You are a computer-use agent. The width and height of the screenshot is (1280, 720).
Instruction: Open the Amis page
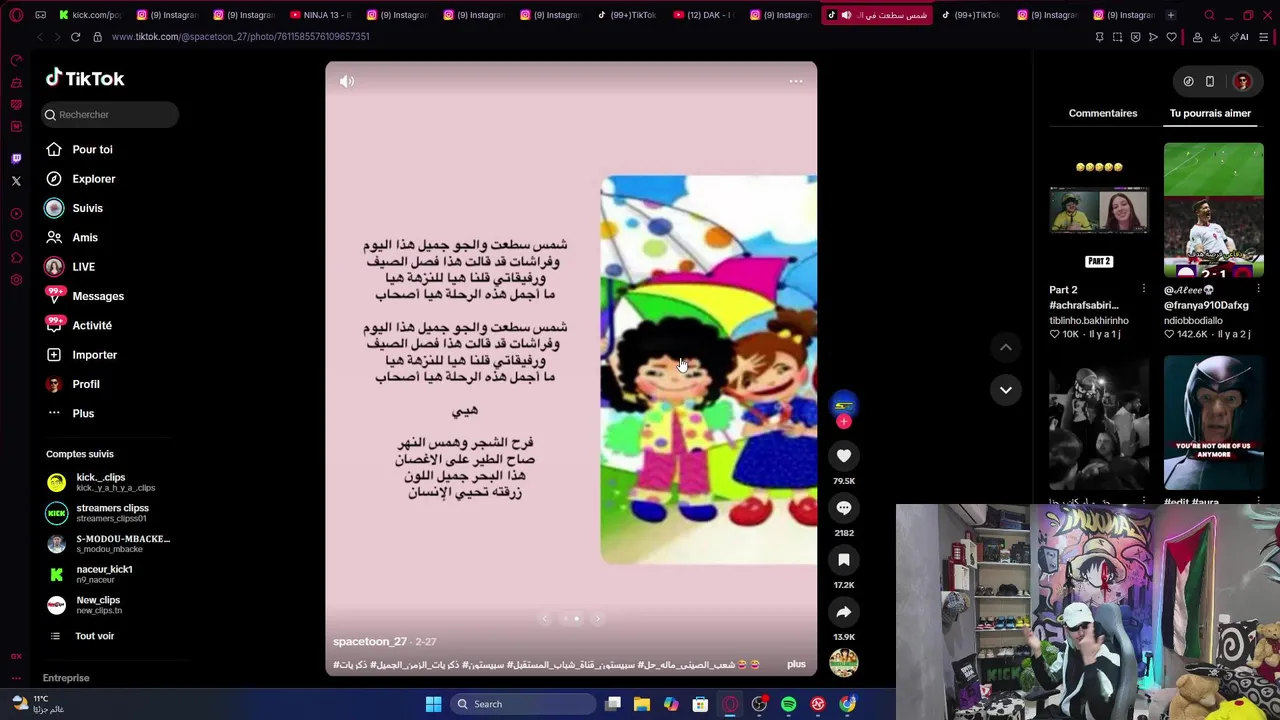coord(85,237)
